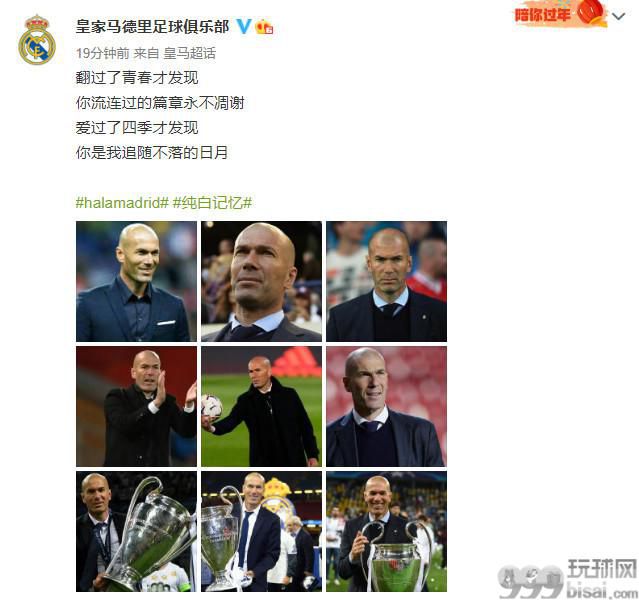Click the red lantern festival icon
The height and width of the screenshot is (600, 639).
point(590,13)
